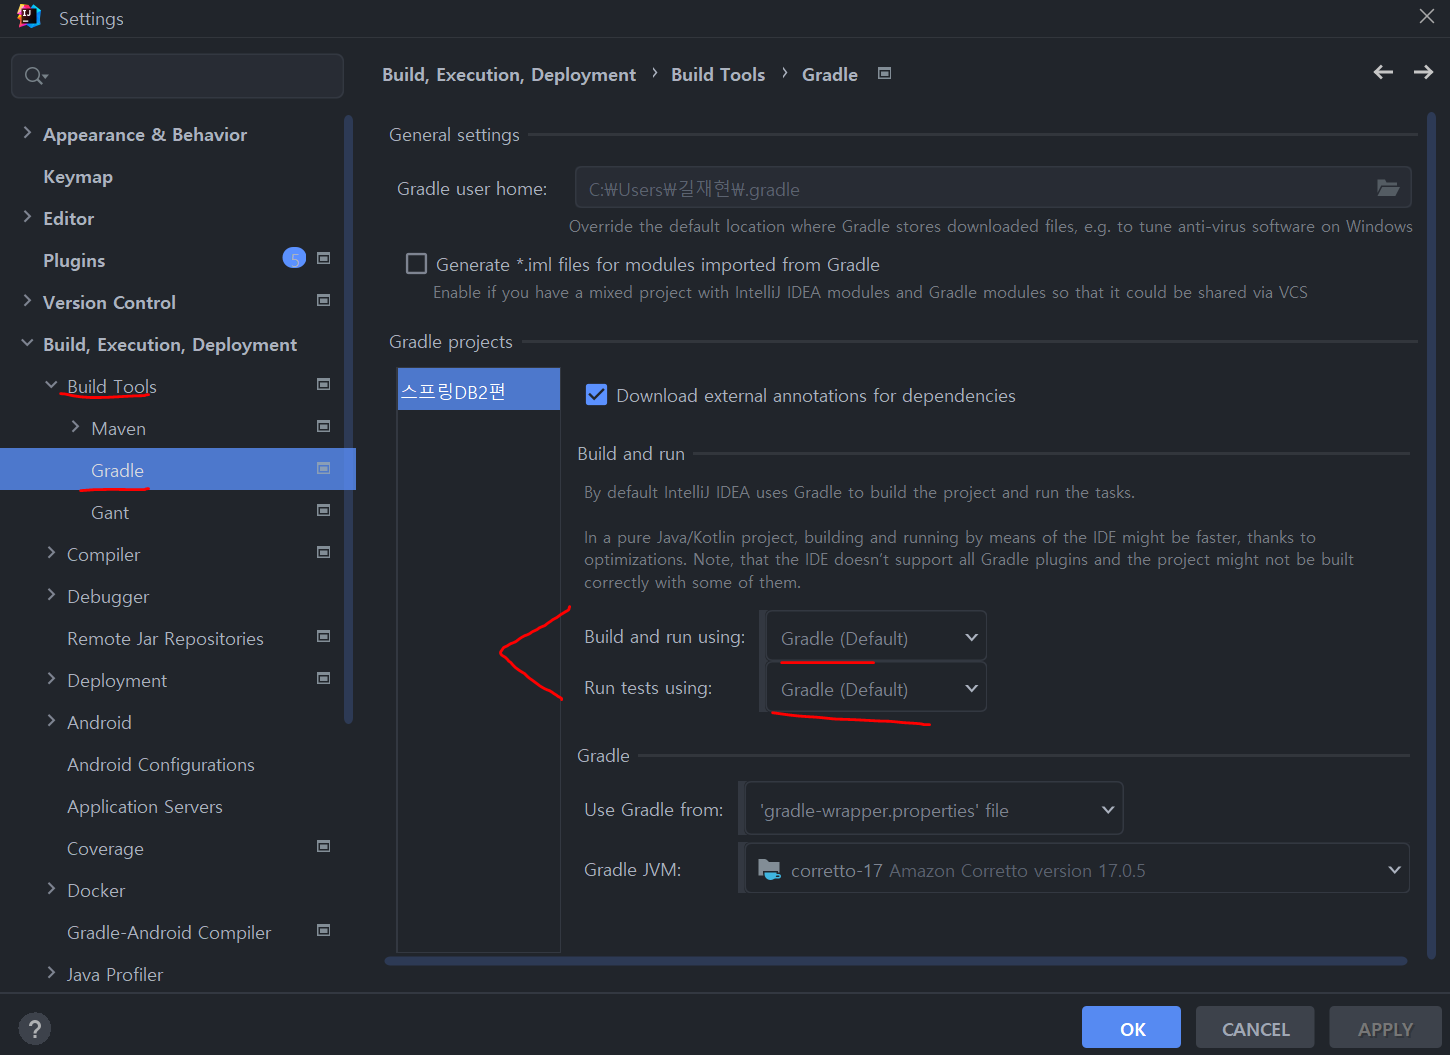Viewport: 1450px width, 1055px height.
Task: Click right panel vertical scrollbar
Action: [x=1431, y=537]
